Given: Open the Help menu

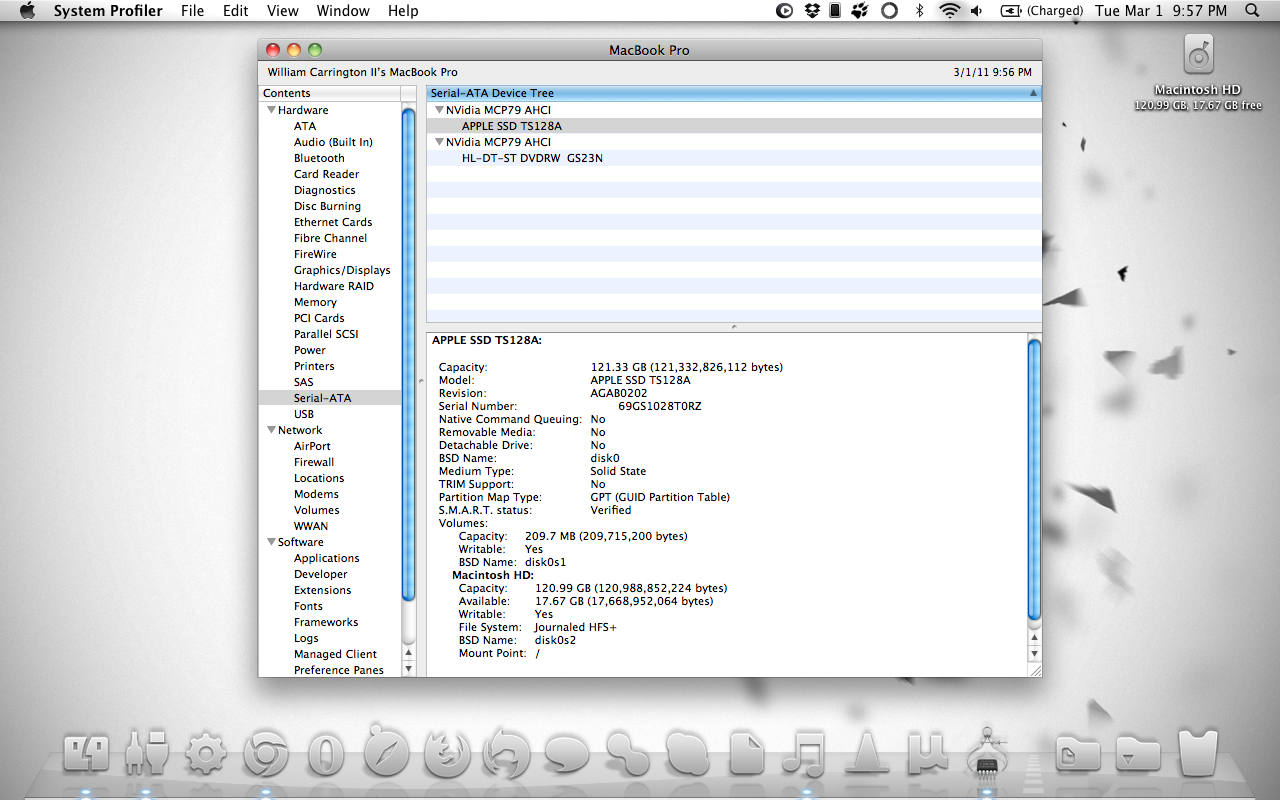Looking at the screenshot, I should pos(403,11).
